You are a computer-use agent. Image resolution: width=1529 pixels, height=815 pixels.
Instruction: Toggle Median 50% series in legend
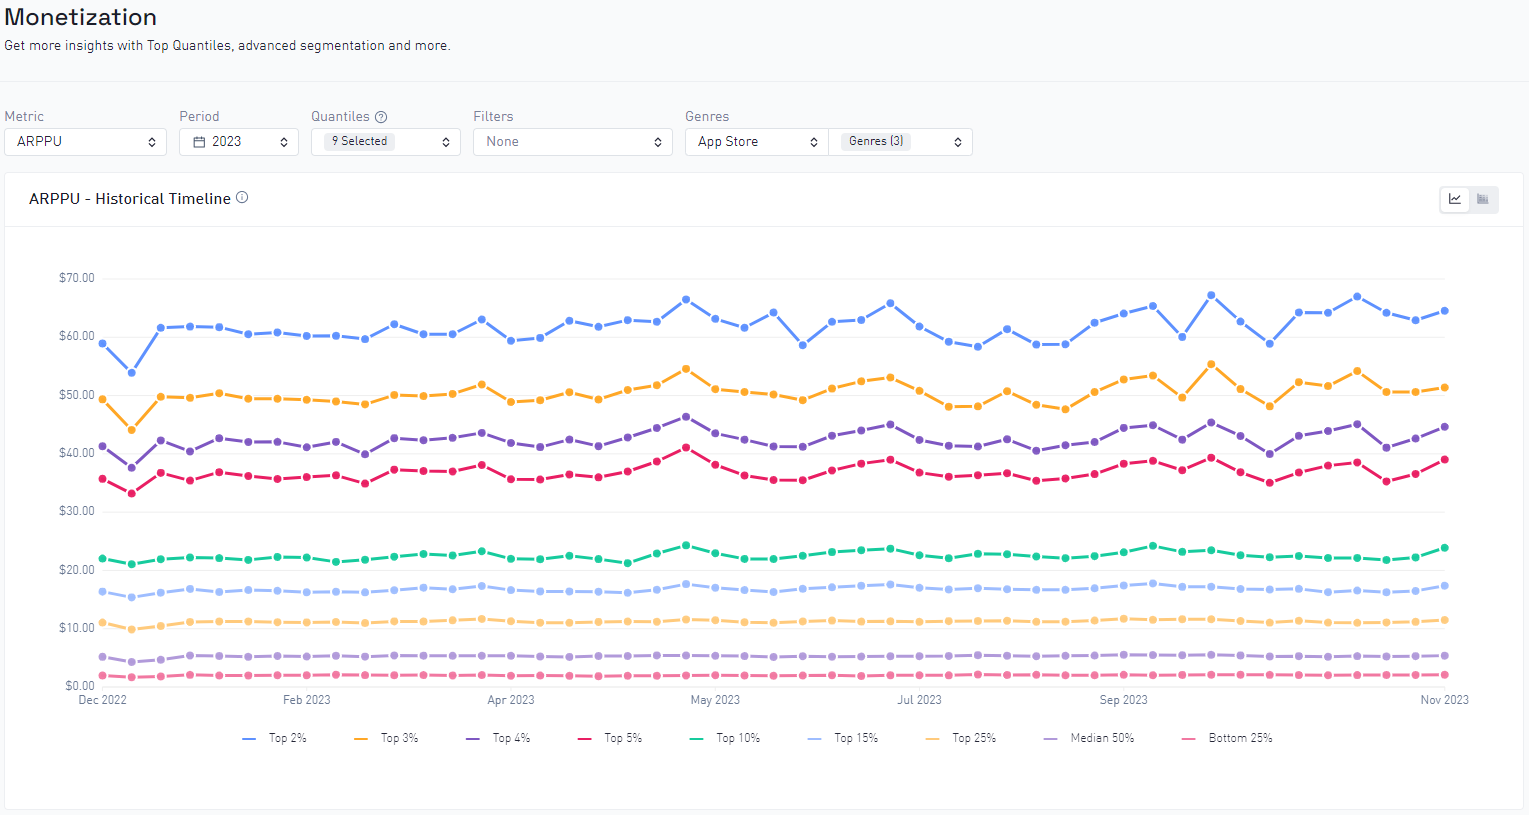pyautogui.click(x=1089, y=738)
